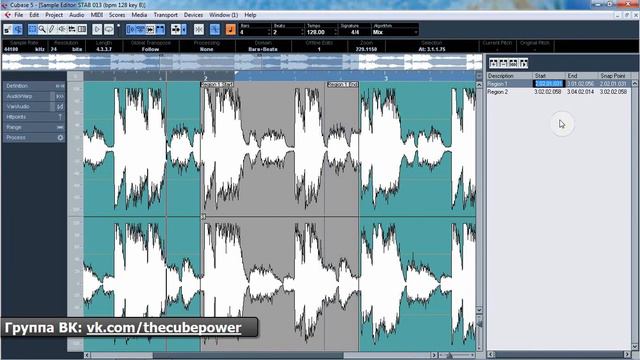Open the Help menu
The height and width of the screenshot is (360, 640).
[x=250, y=15]
